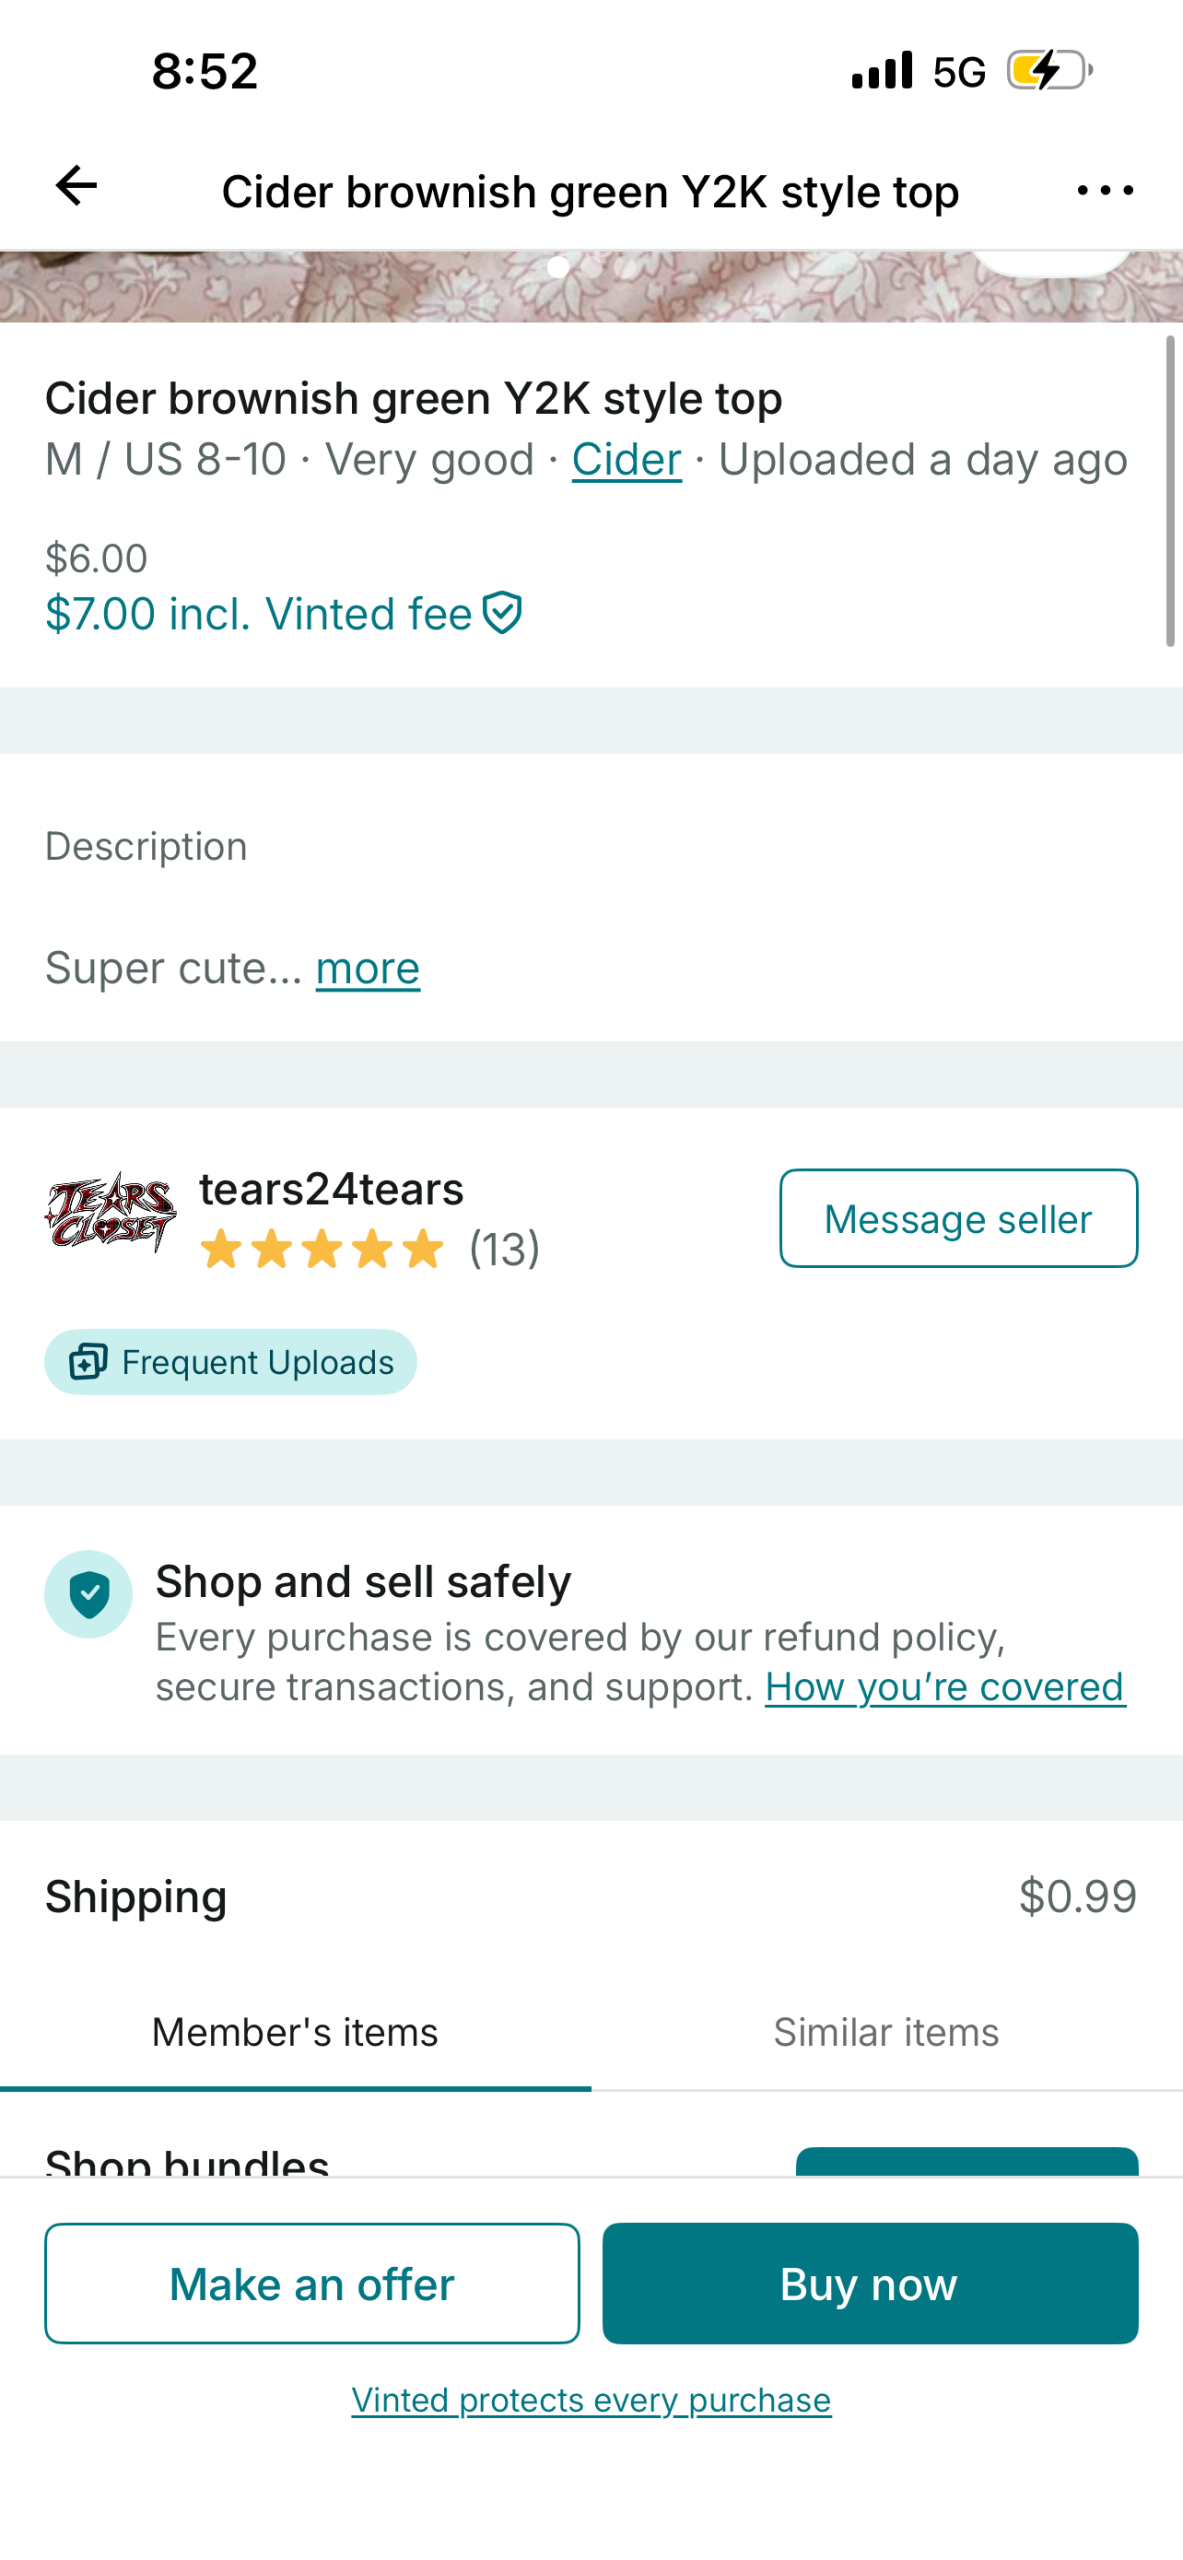Viewport: 1183px width, 2560px height.
Task: View the seller's five-star rating
Action: coord(322,1249)
